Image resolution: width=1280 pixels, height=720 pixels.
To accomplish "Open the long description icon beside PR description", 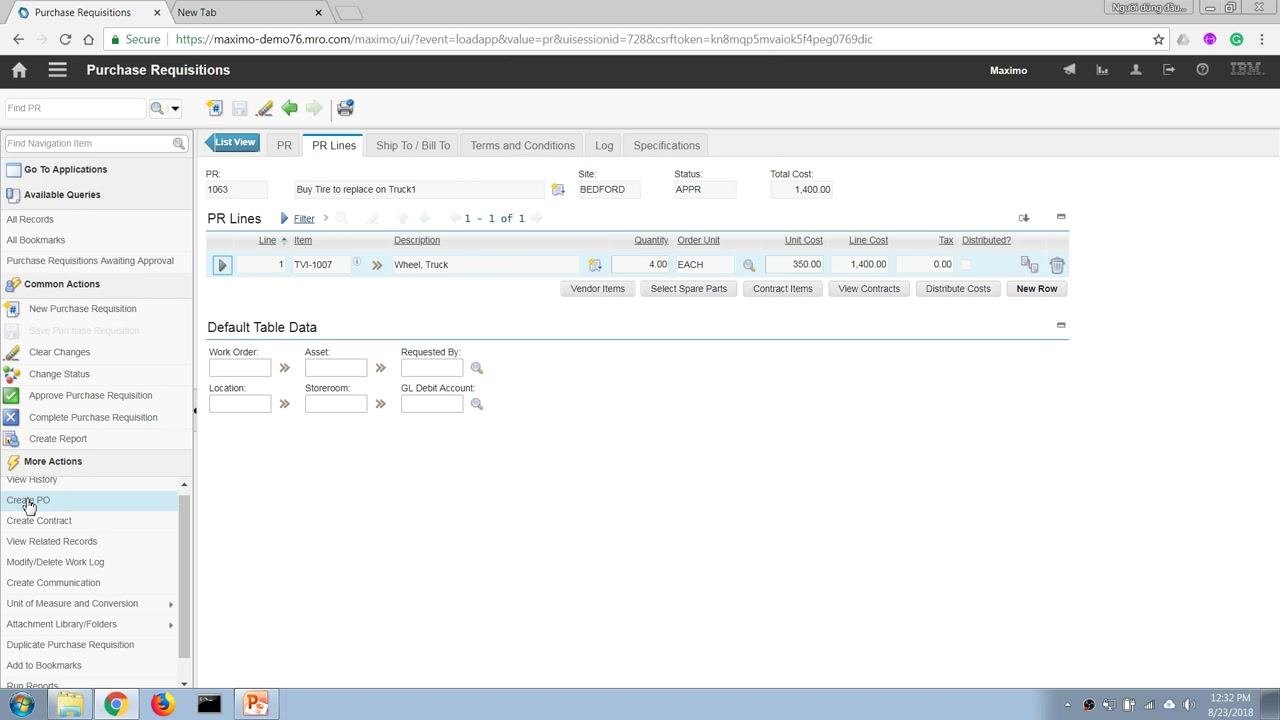I will coord(558,190).
